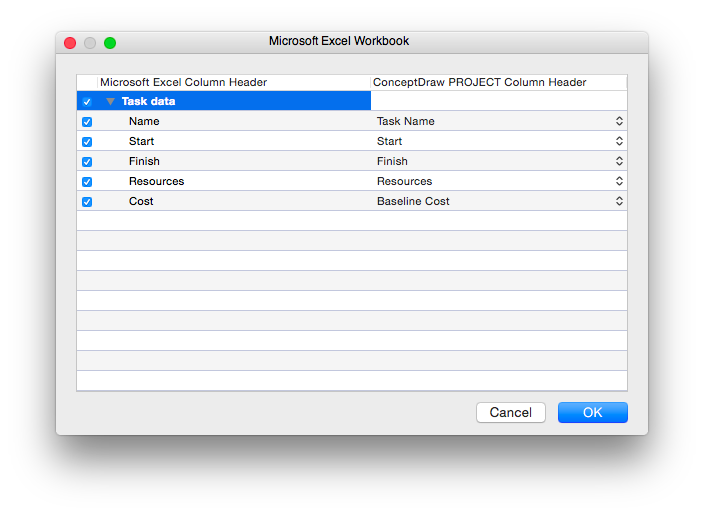
Task: Toggle the Task data group checkbox
Action: pos(87,102)
